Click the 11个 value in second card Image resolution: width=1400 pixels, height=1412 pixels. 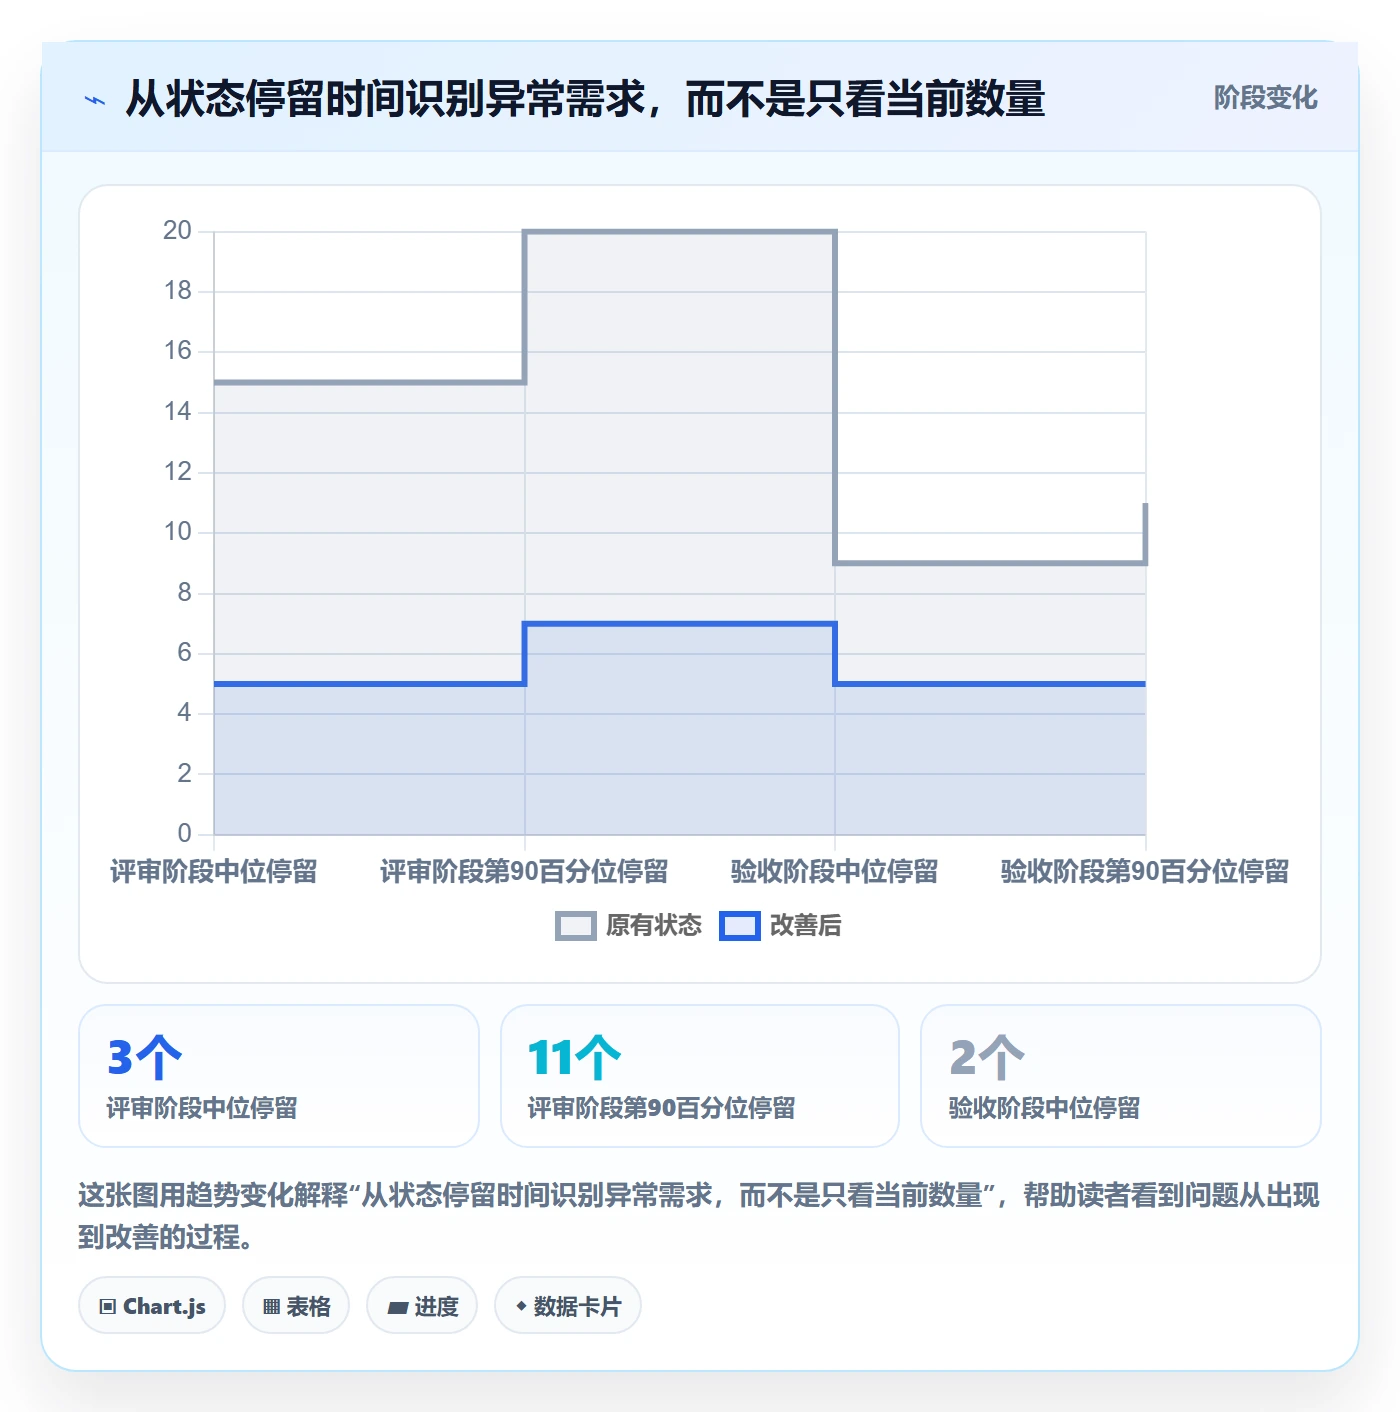(x=574, y=1058)
